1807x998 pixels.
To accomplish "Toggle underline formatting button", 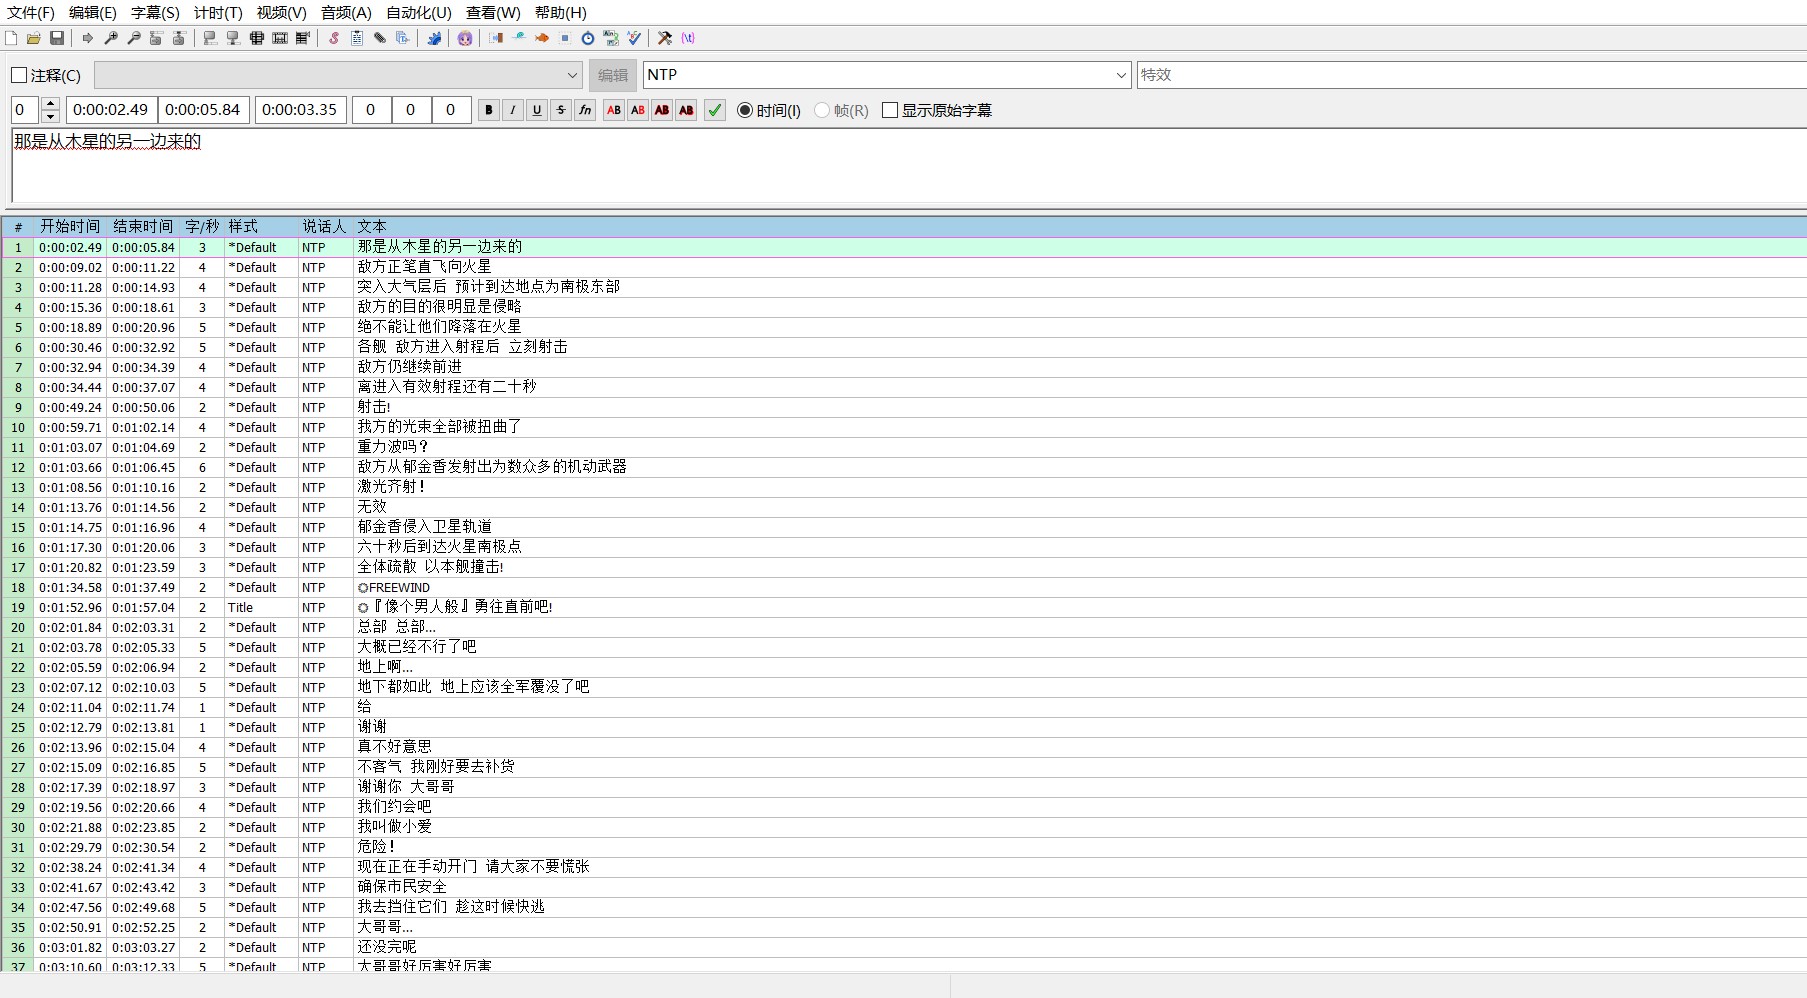I will (537, 110).
